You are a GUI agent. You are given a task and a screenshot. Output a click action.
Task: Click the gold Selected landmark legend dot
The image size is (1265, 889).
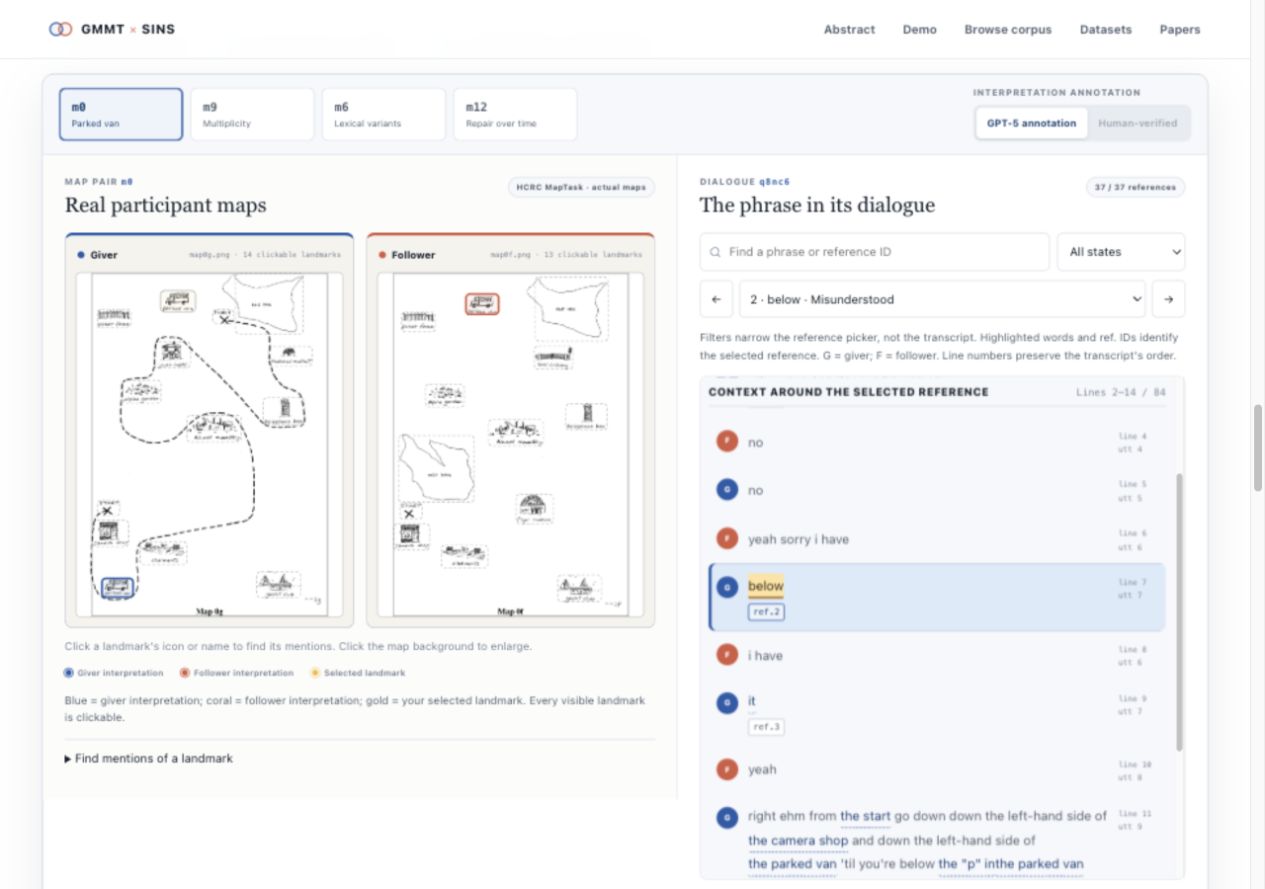point(315,673)
